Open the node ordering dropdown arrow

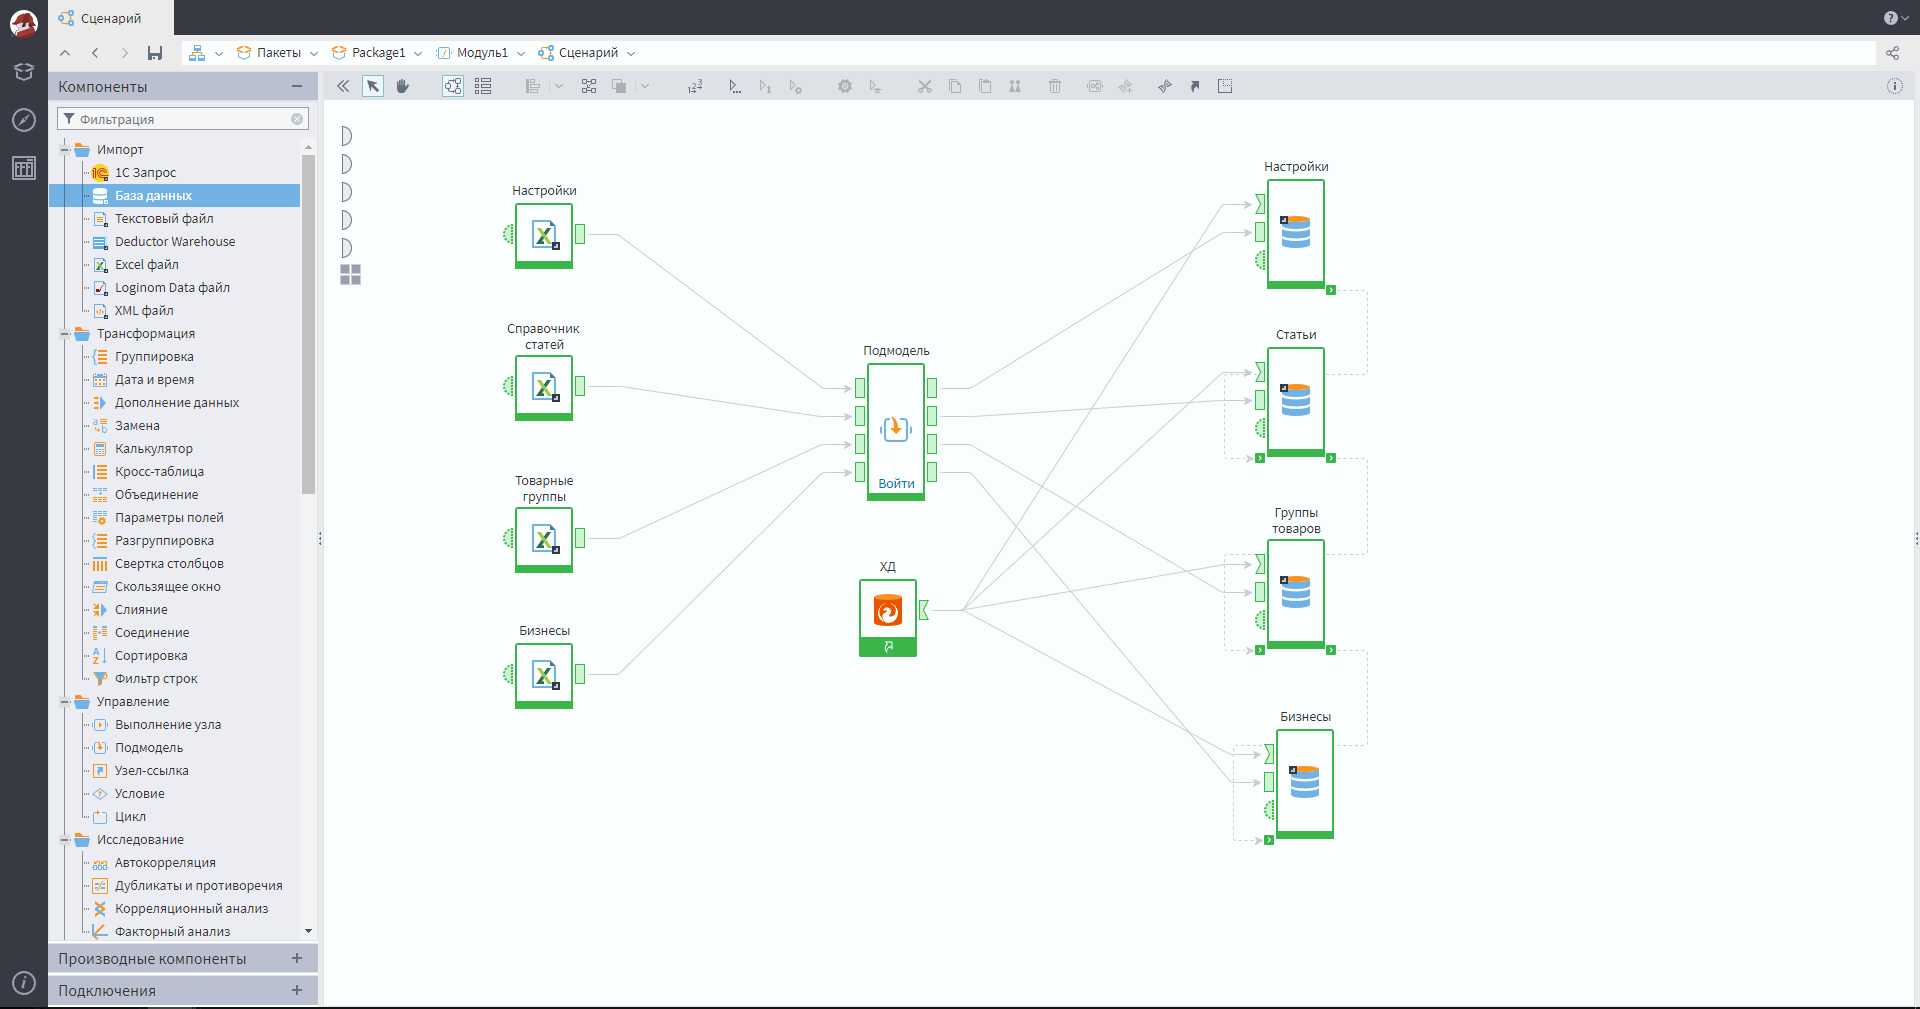coord(645,86)
